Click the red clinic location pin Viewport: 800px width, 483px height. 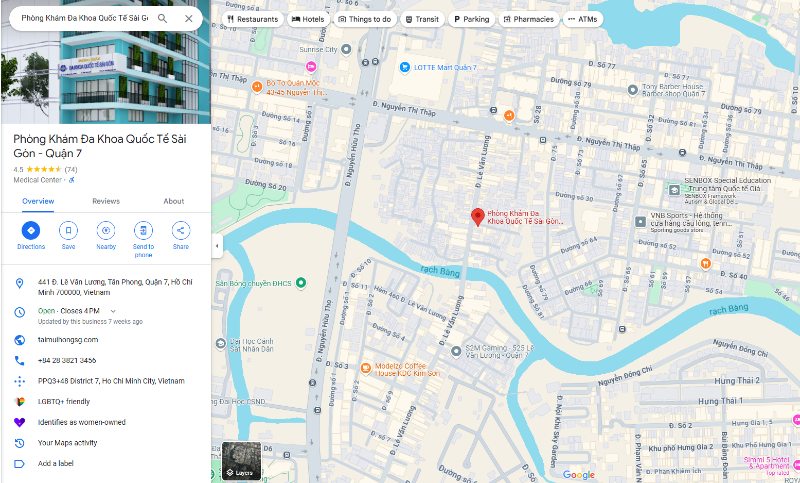pos(478,217)
